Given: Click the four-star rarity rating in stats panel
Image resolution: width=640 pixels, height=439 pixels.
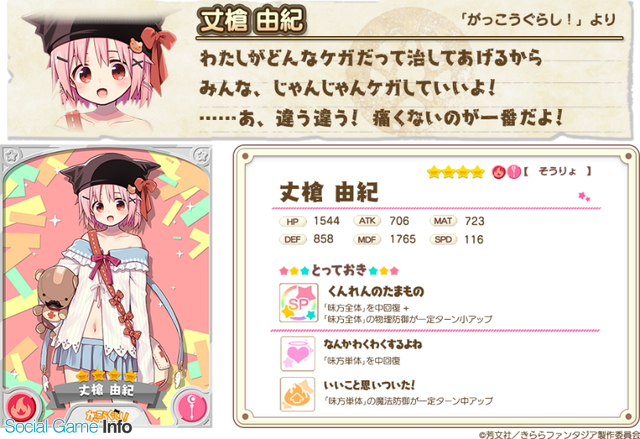Looking at the screenshot, I should pyautogui.click(x=456, y=172).
